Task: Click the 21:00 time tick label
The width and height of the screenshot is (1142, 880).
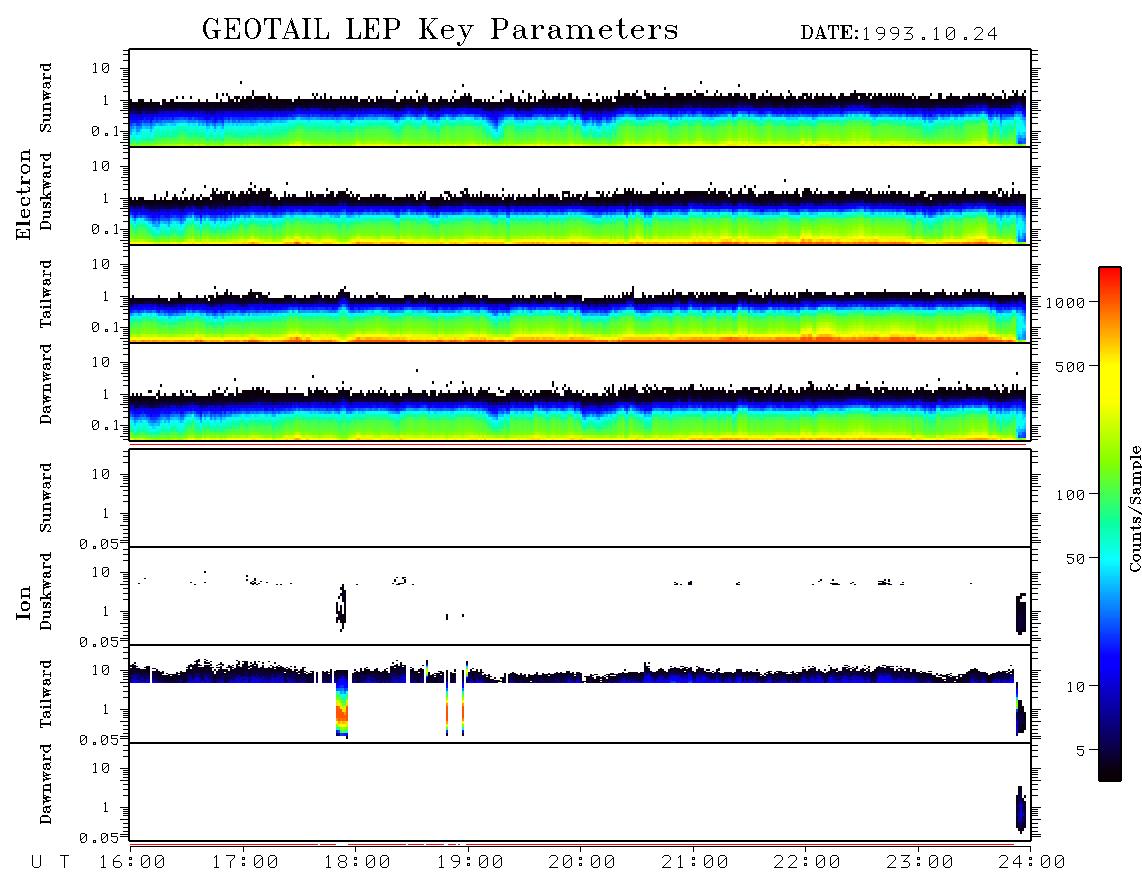Action: point(695,863)
